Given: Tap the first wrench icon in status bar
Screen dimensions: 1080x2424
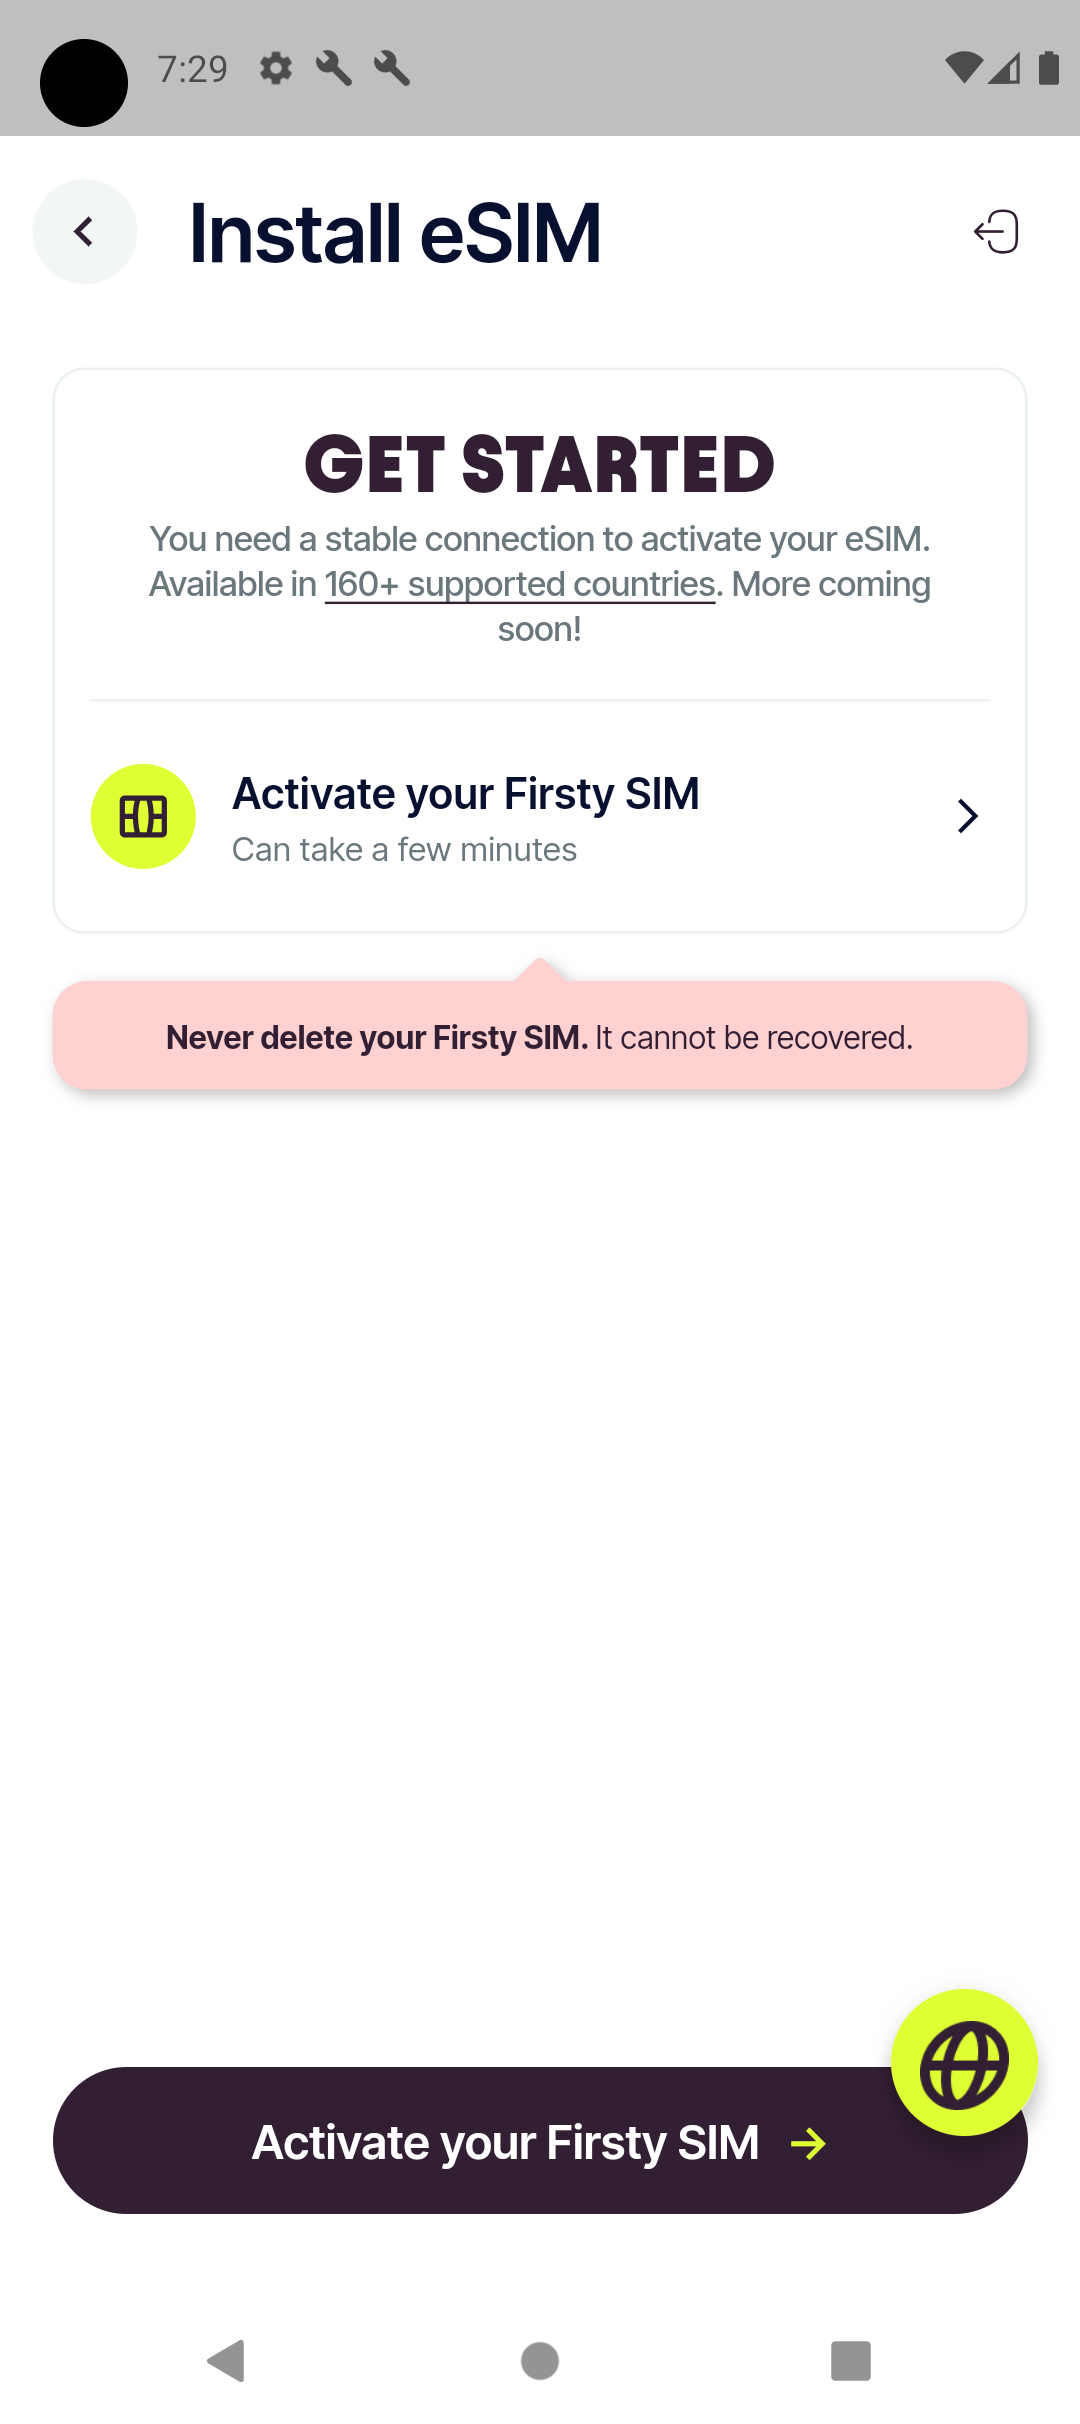Looking at the screenshot, I should tap(334, 69).
